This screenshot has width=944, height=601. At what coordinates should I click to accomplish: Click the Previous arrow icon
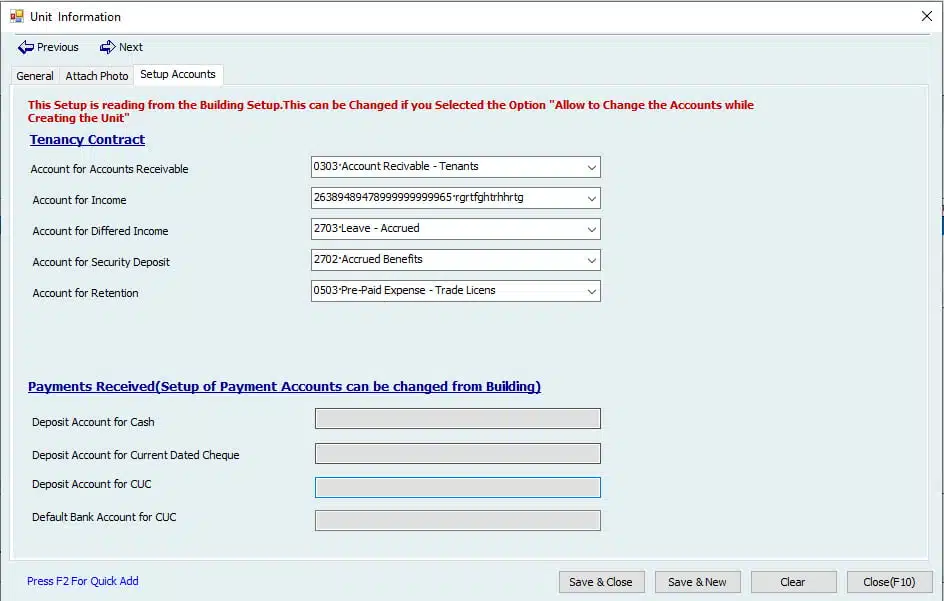tap(25, 47)
